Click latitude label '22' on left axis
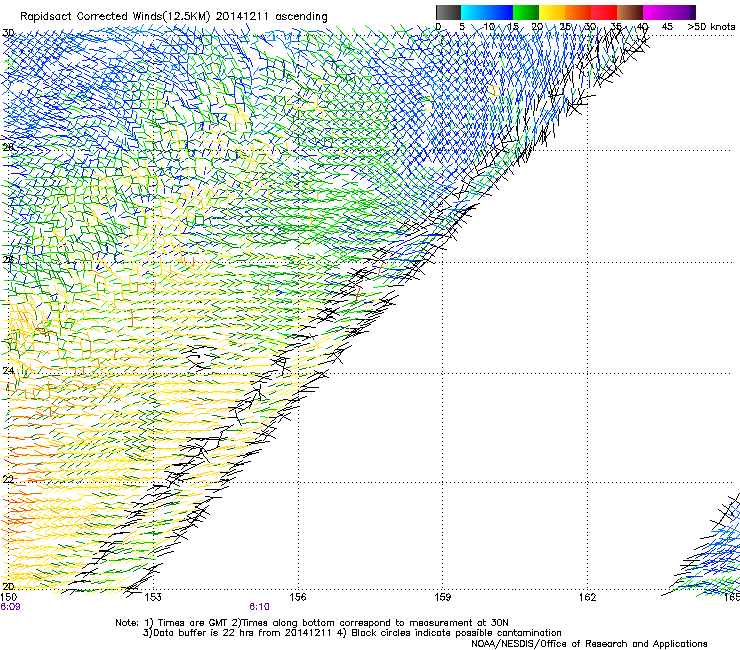The width and height of the screenshot is (740, 650). [x=8, y=479]
